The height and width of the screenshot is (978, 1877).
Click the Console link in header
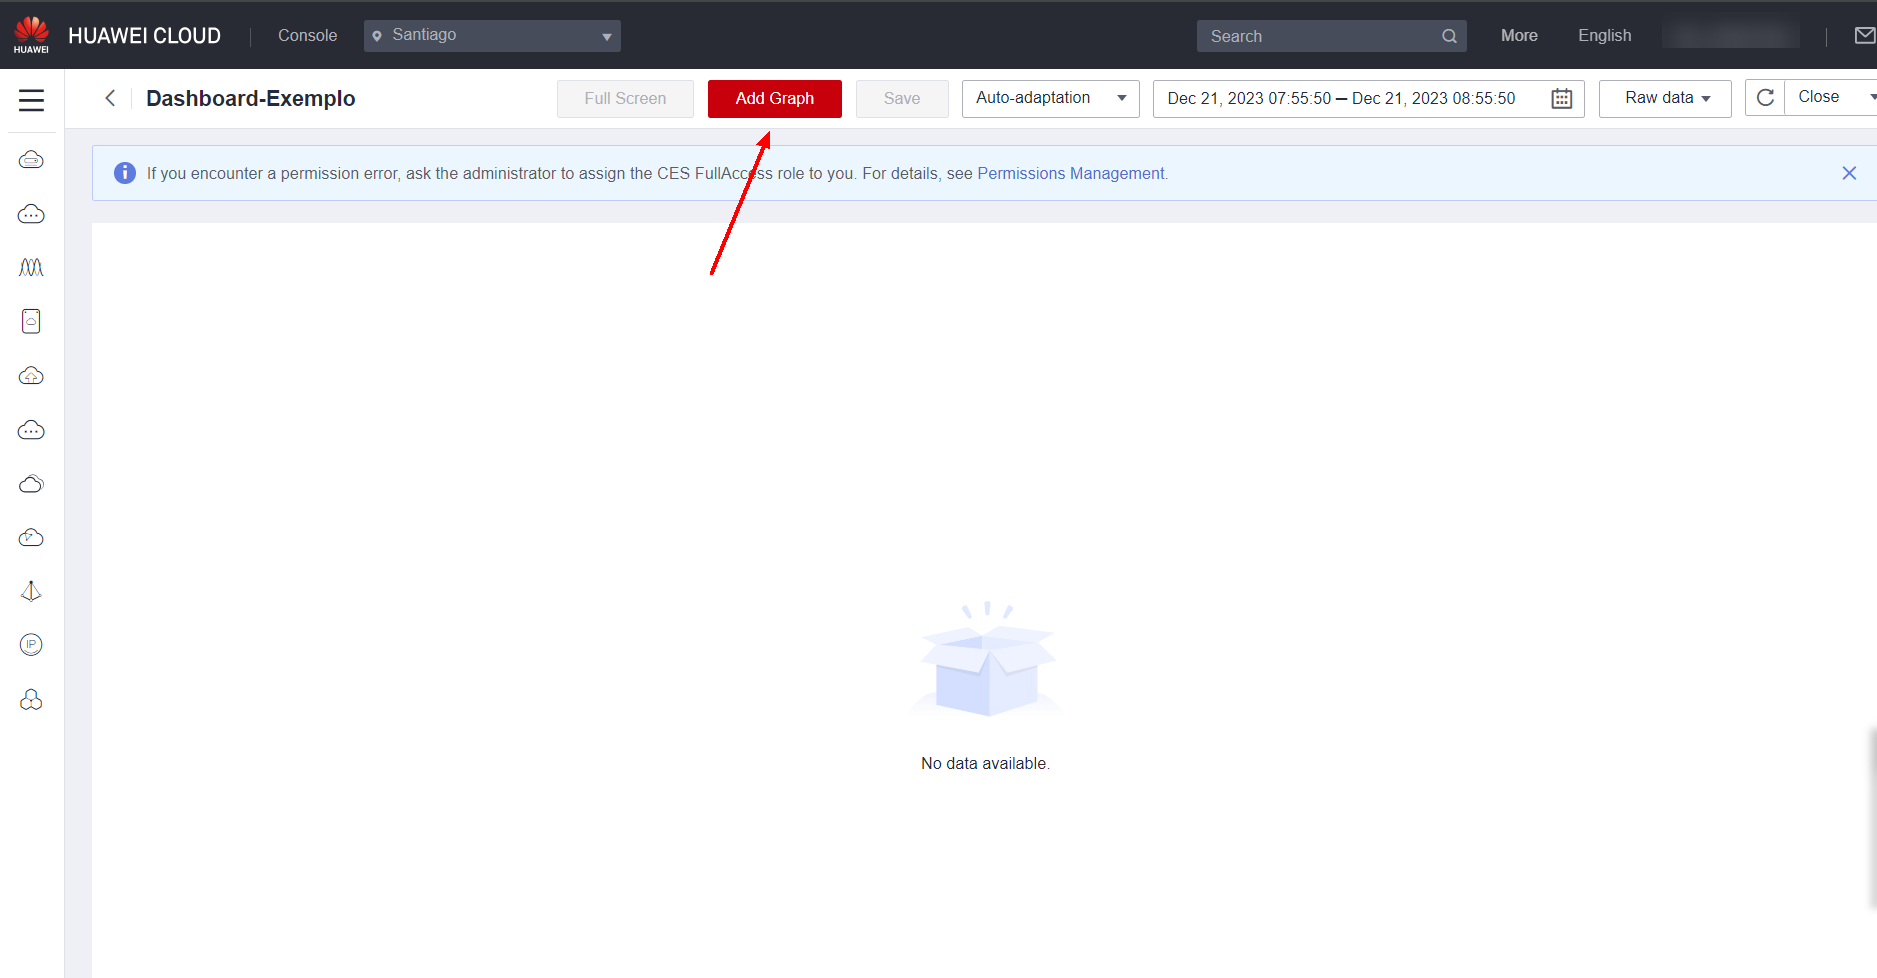pos(307,36)
